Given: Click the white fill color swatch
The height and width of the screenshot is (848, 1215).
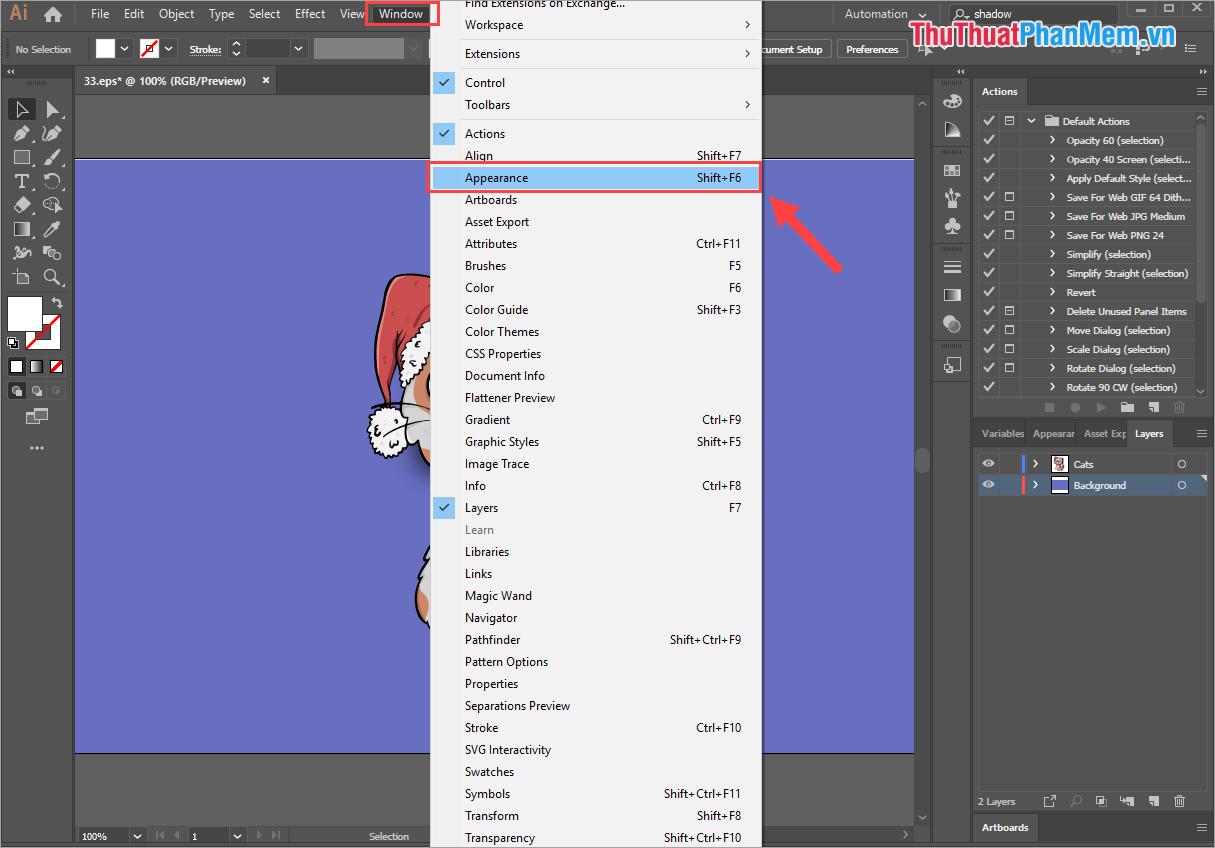Looking at the screenshot, I should click(x=26, y=315).
